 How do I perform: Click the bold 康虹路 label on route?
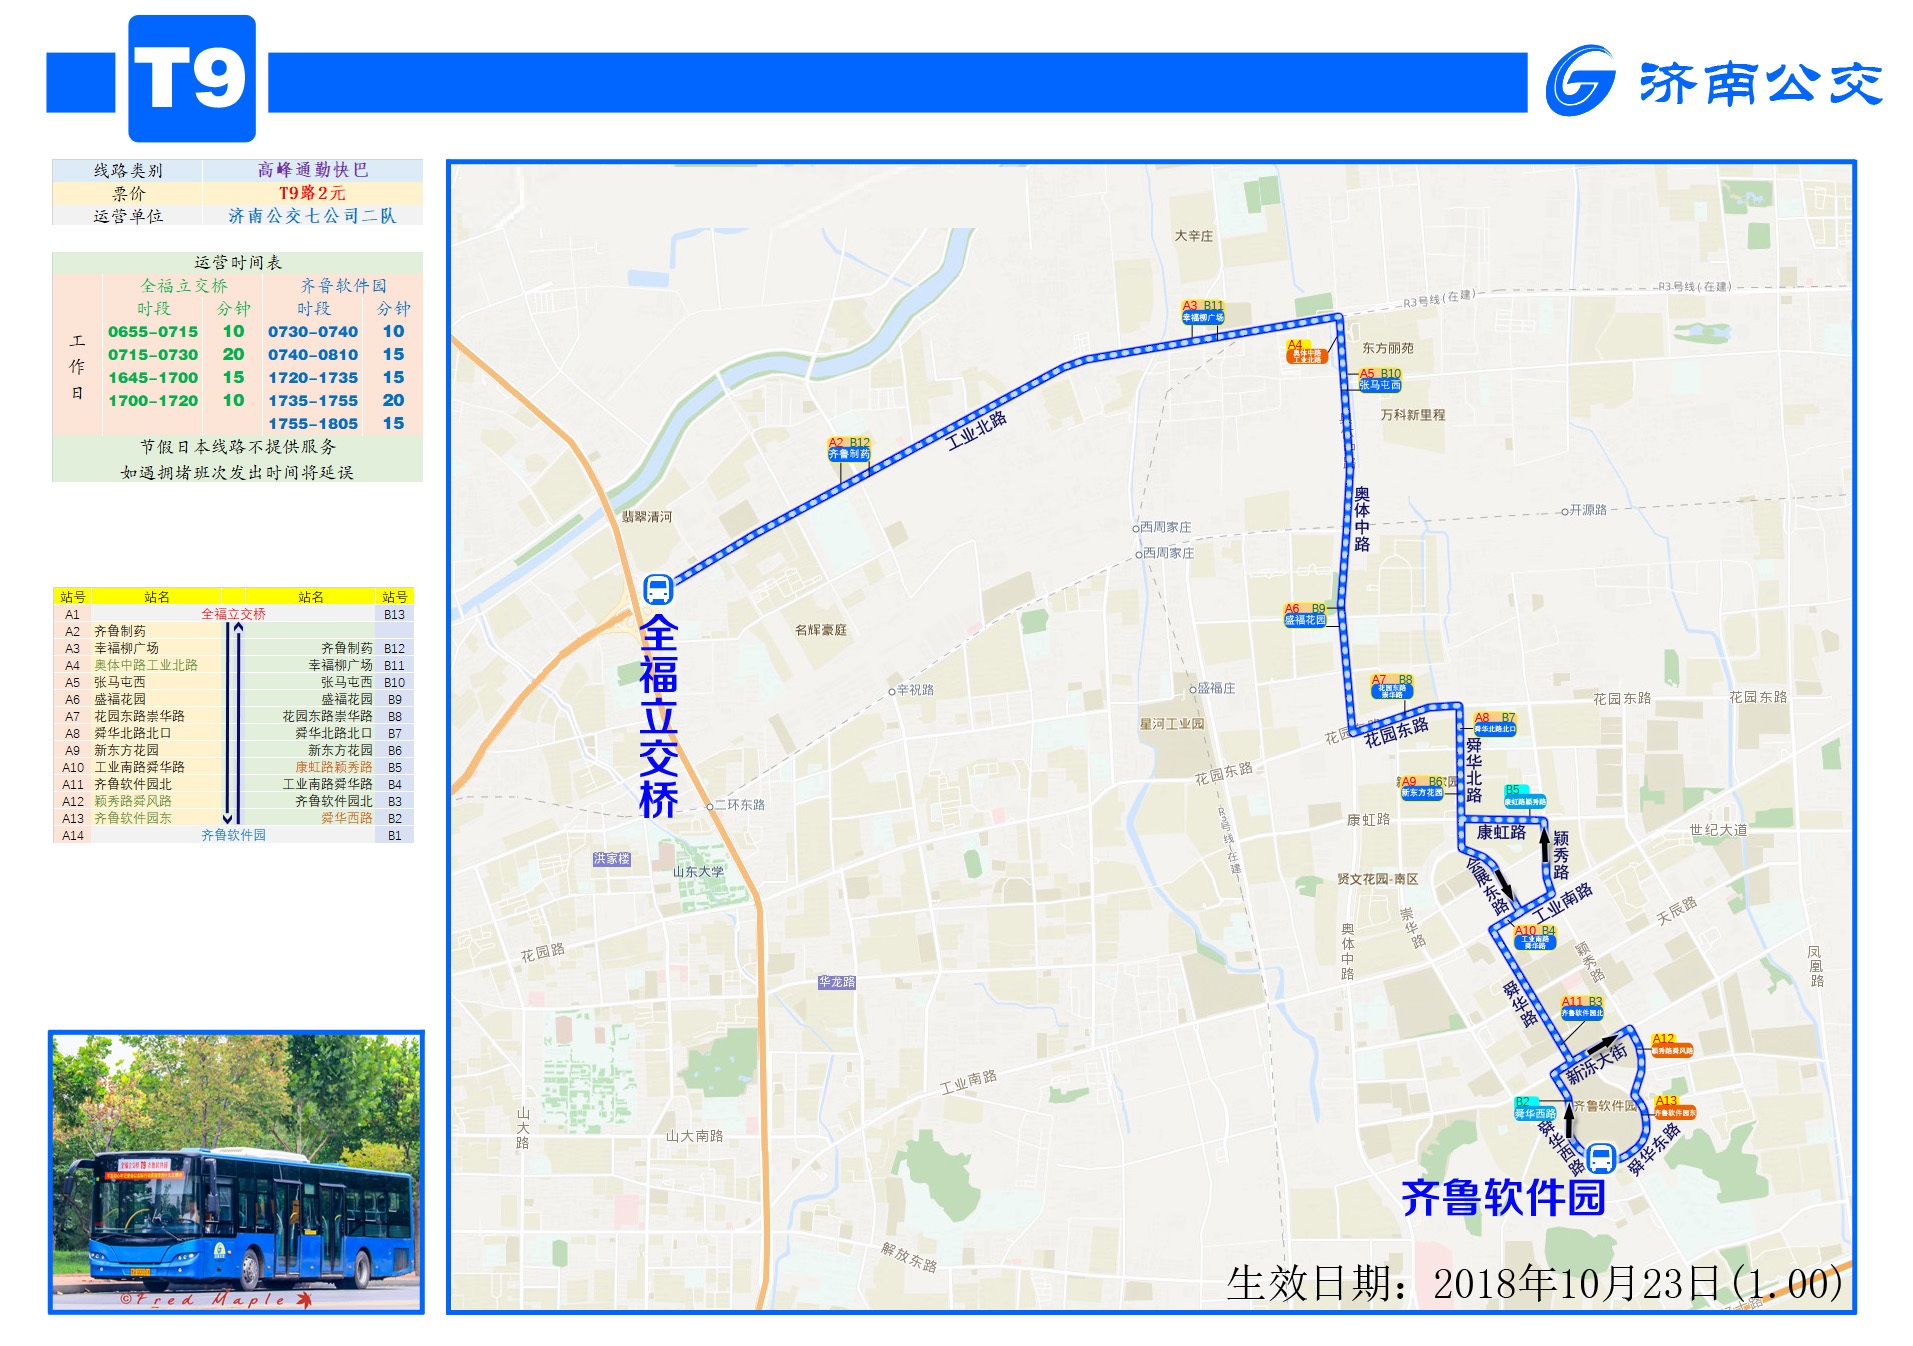(1501, 832)
